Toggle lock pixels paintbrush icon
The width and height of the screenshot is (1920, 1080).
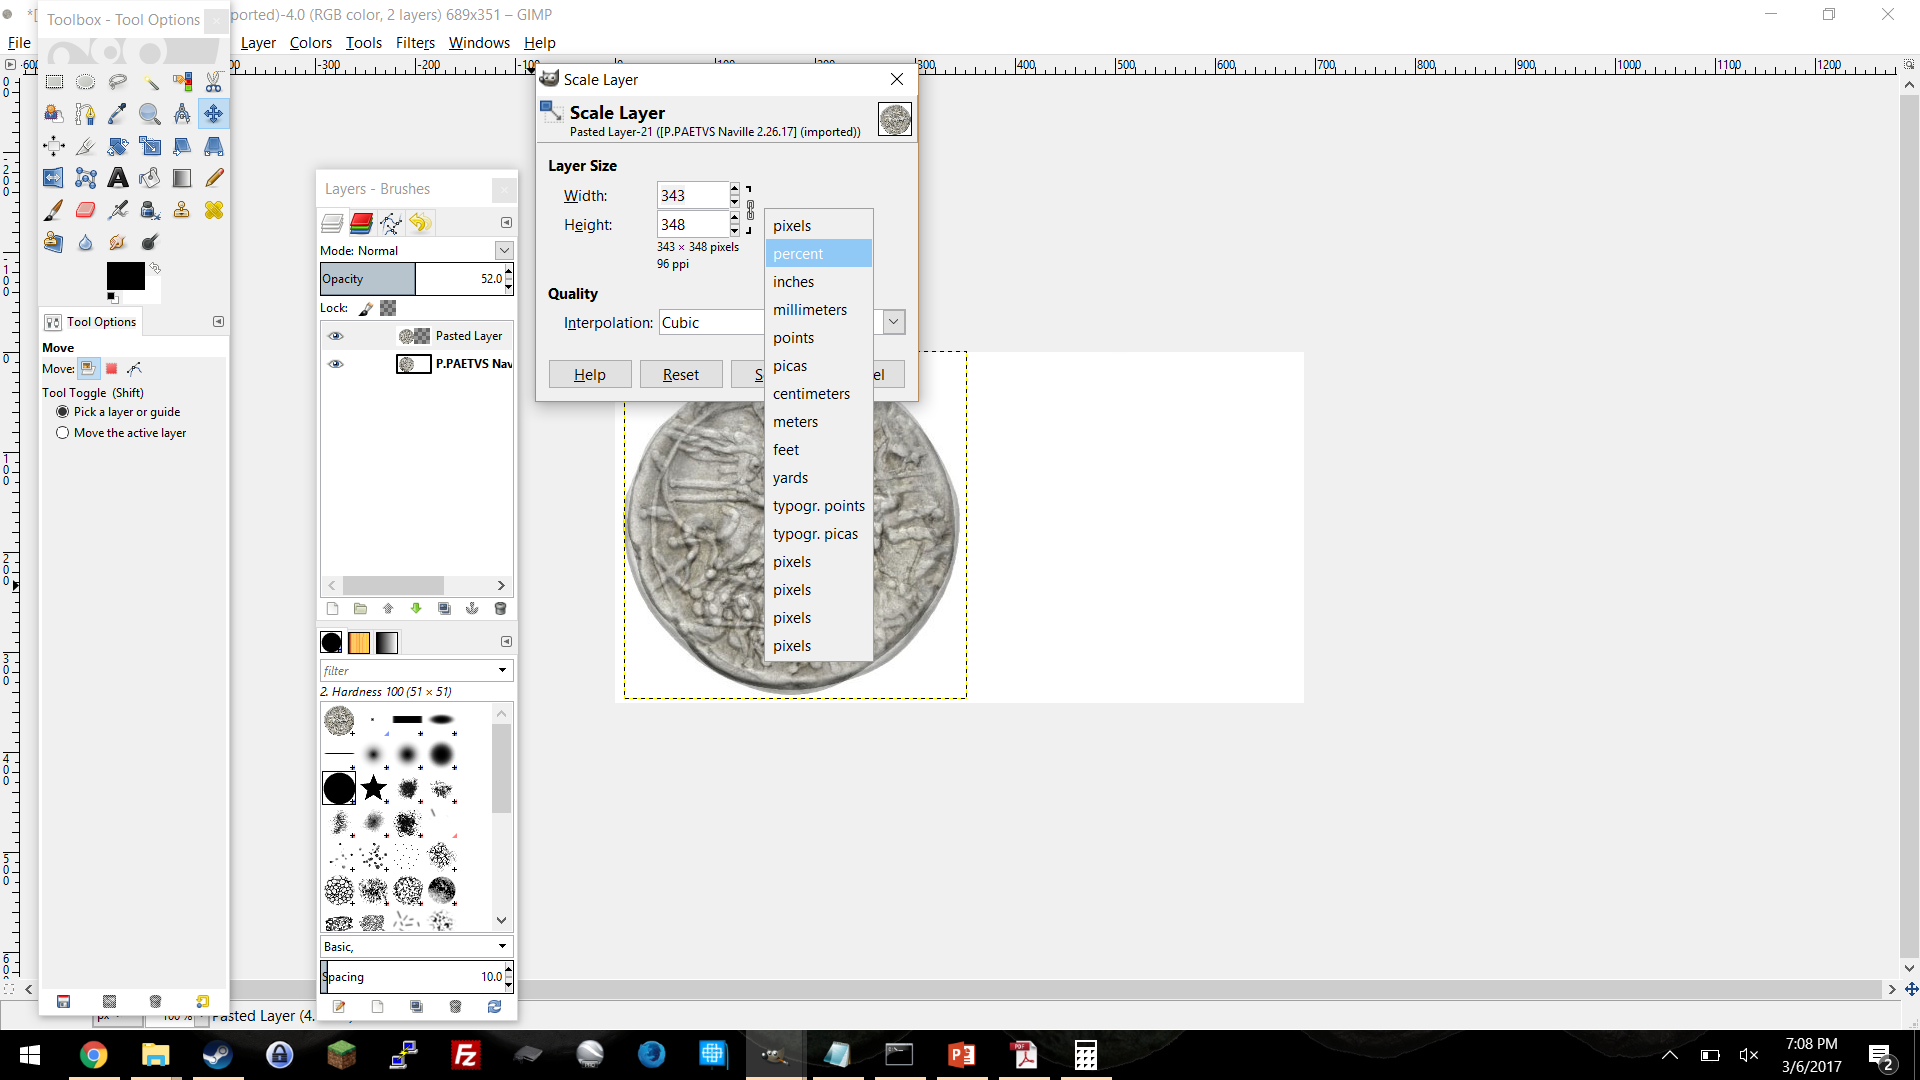pos(366,308)
